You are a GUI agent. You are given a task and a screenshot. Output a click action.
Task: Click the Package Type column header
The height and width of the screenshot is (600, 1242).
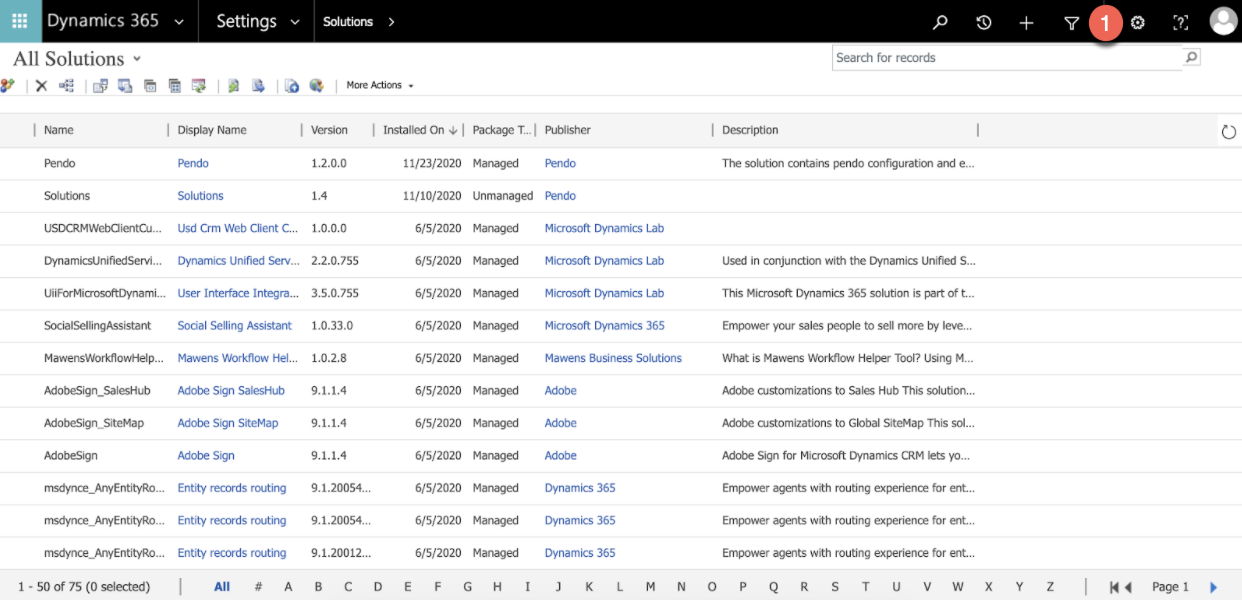pyautogui.click(x=501, y=130)
